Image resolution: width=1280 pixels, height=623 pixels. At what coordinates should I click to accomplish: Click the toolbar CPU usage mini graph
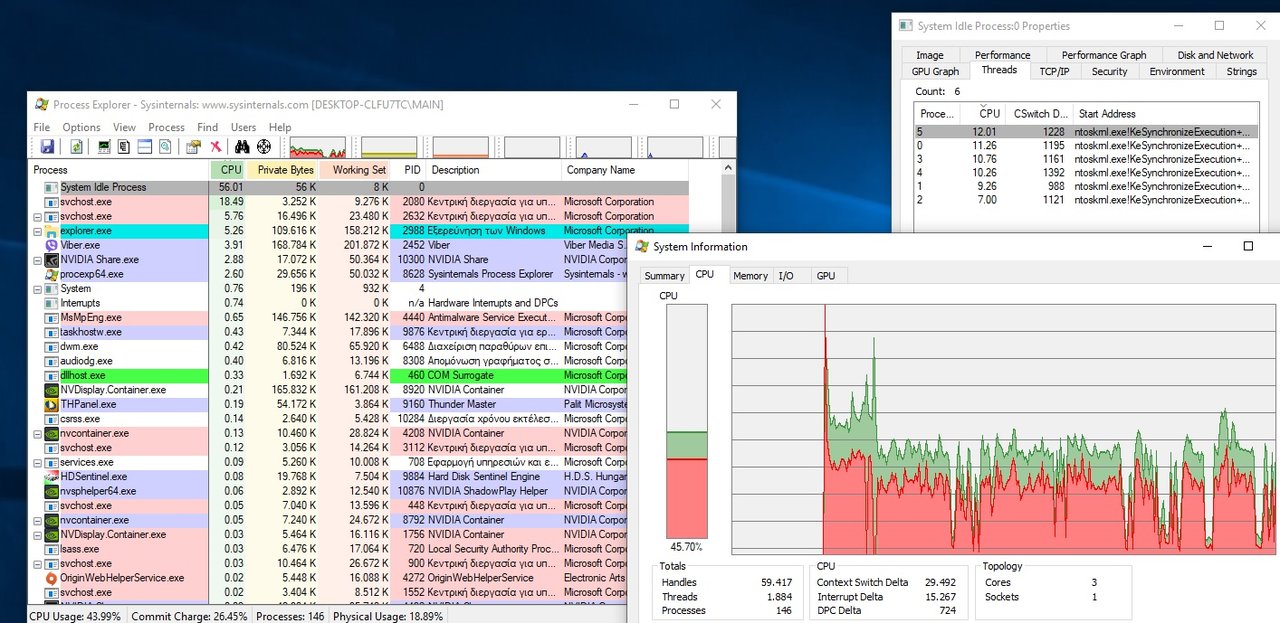click(317, 148)
